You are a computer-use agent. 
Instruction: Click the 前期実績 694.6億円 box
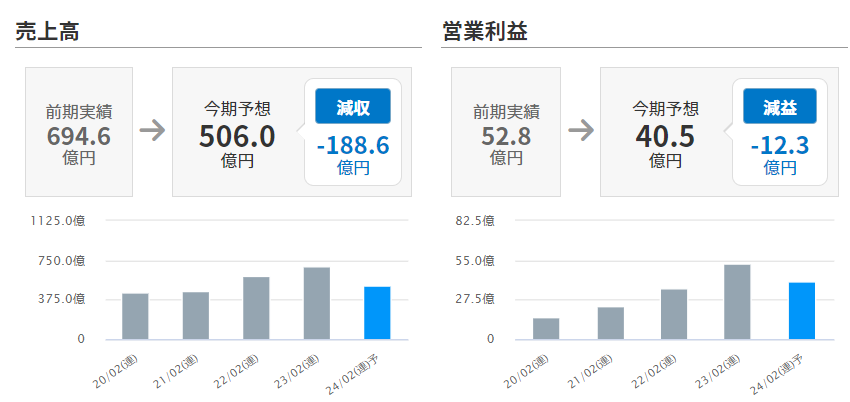[x=79, y=132]
